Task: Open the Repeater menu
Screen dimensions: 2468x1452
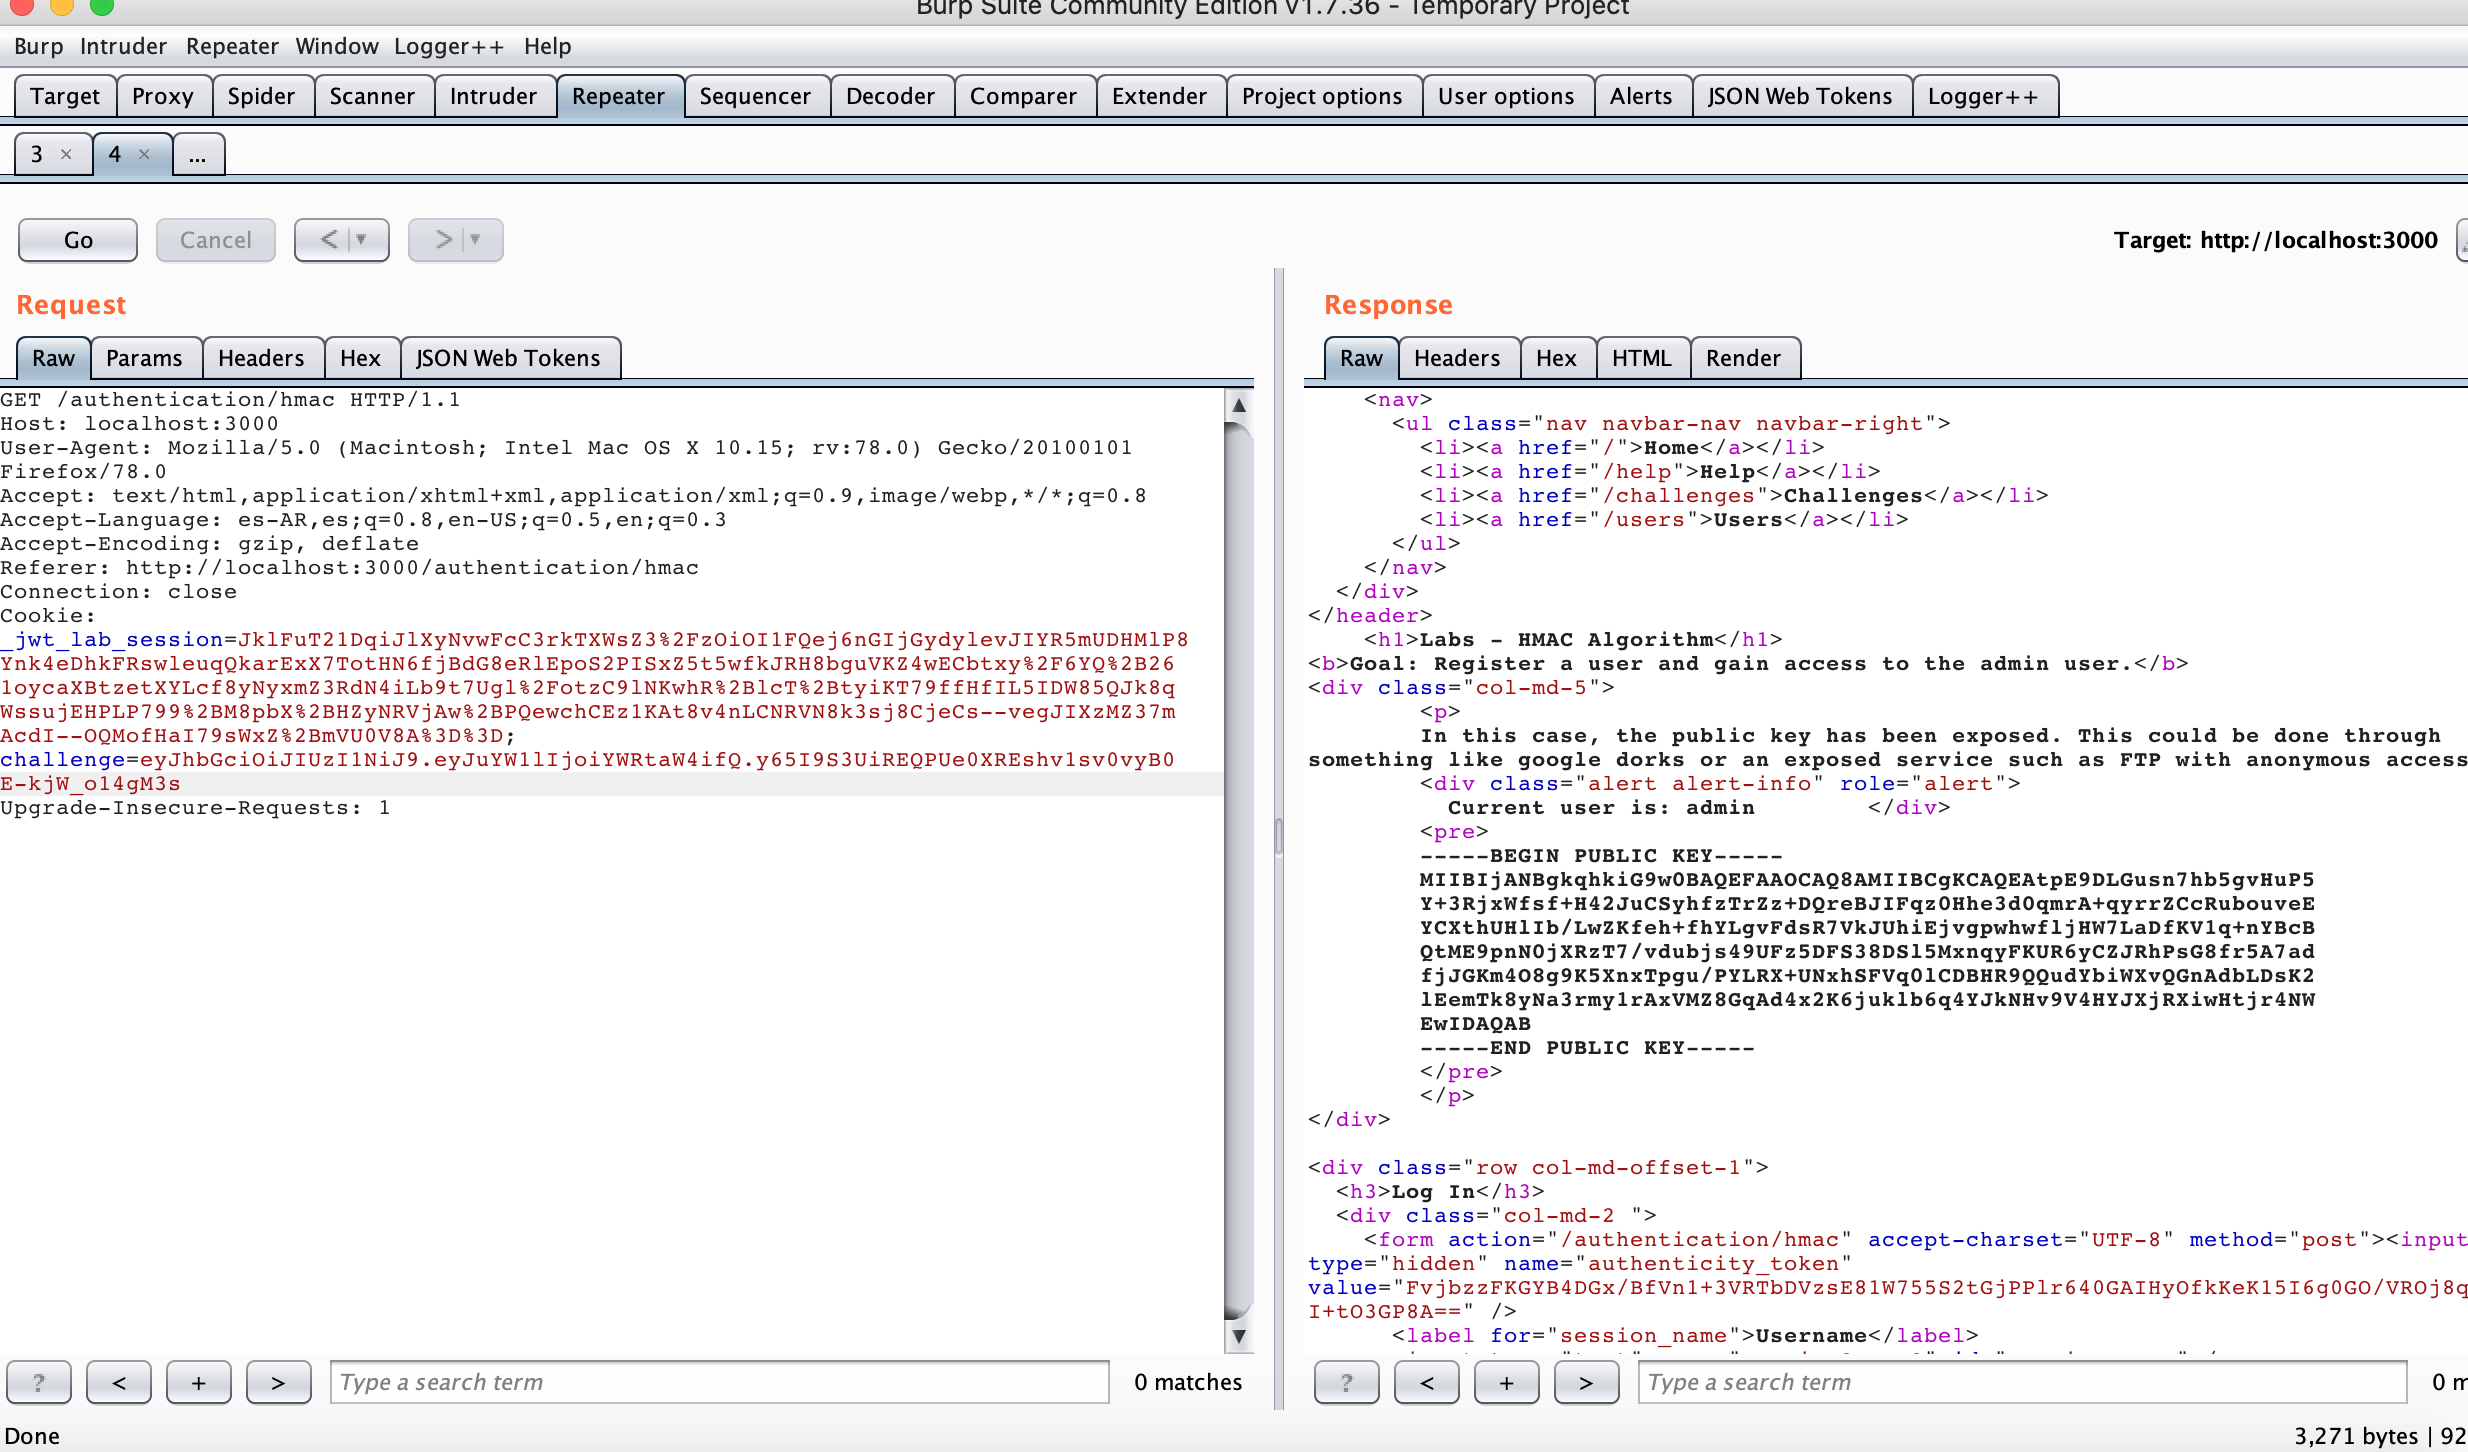Action: click(232, 46)
